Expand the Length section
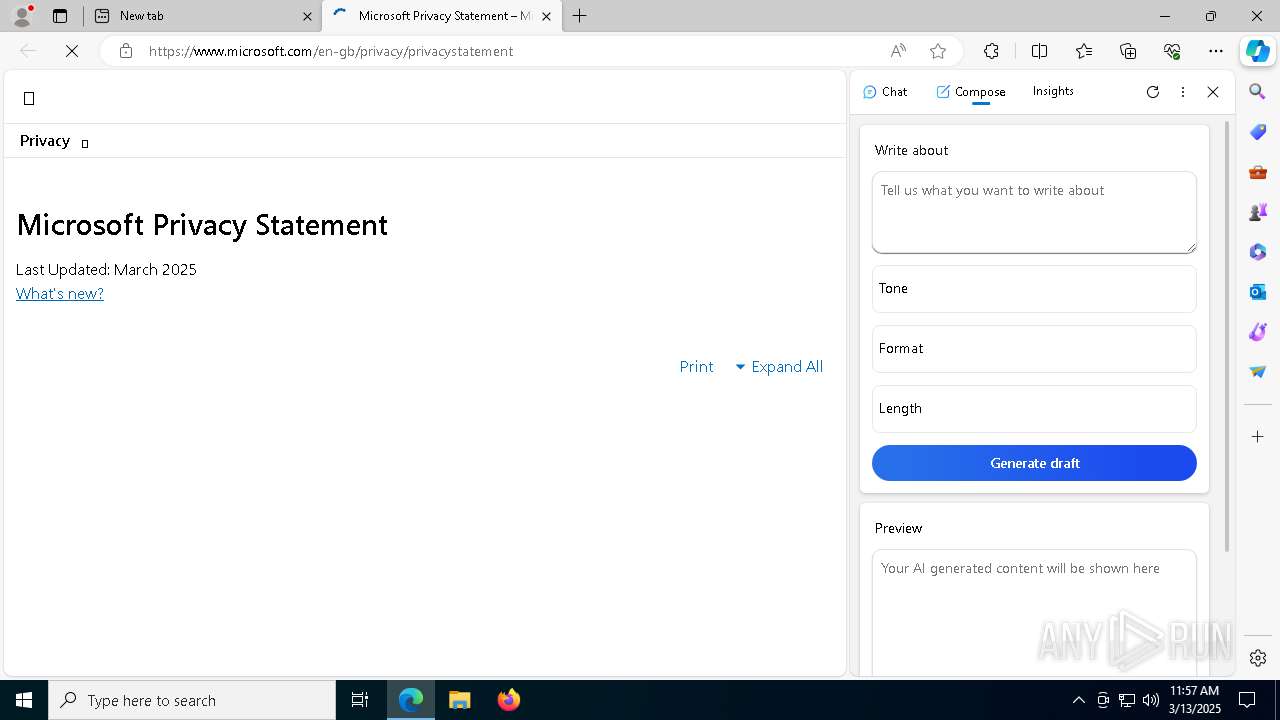1280x720 pixels. coord(1034,409)
